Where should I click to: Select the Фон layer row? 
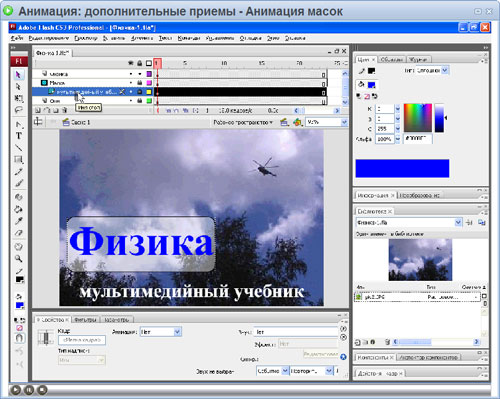tap(93, 101)
